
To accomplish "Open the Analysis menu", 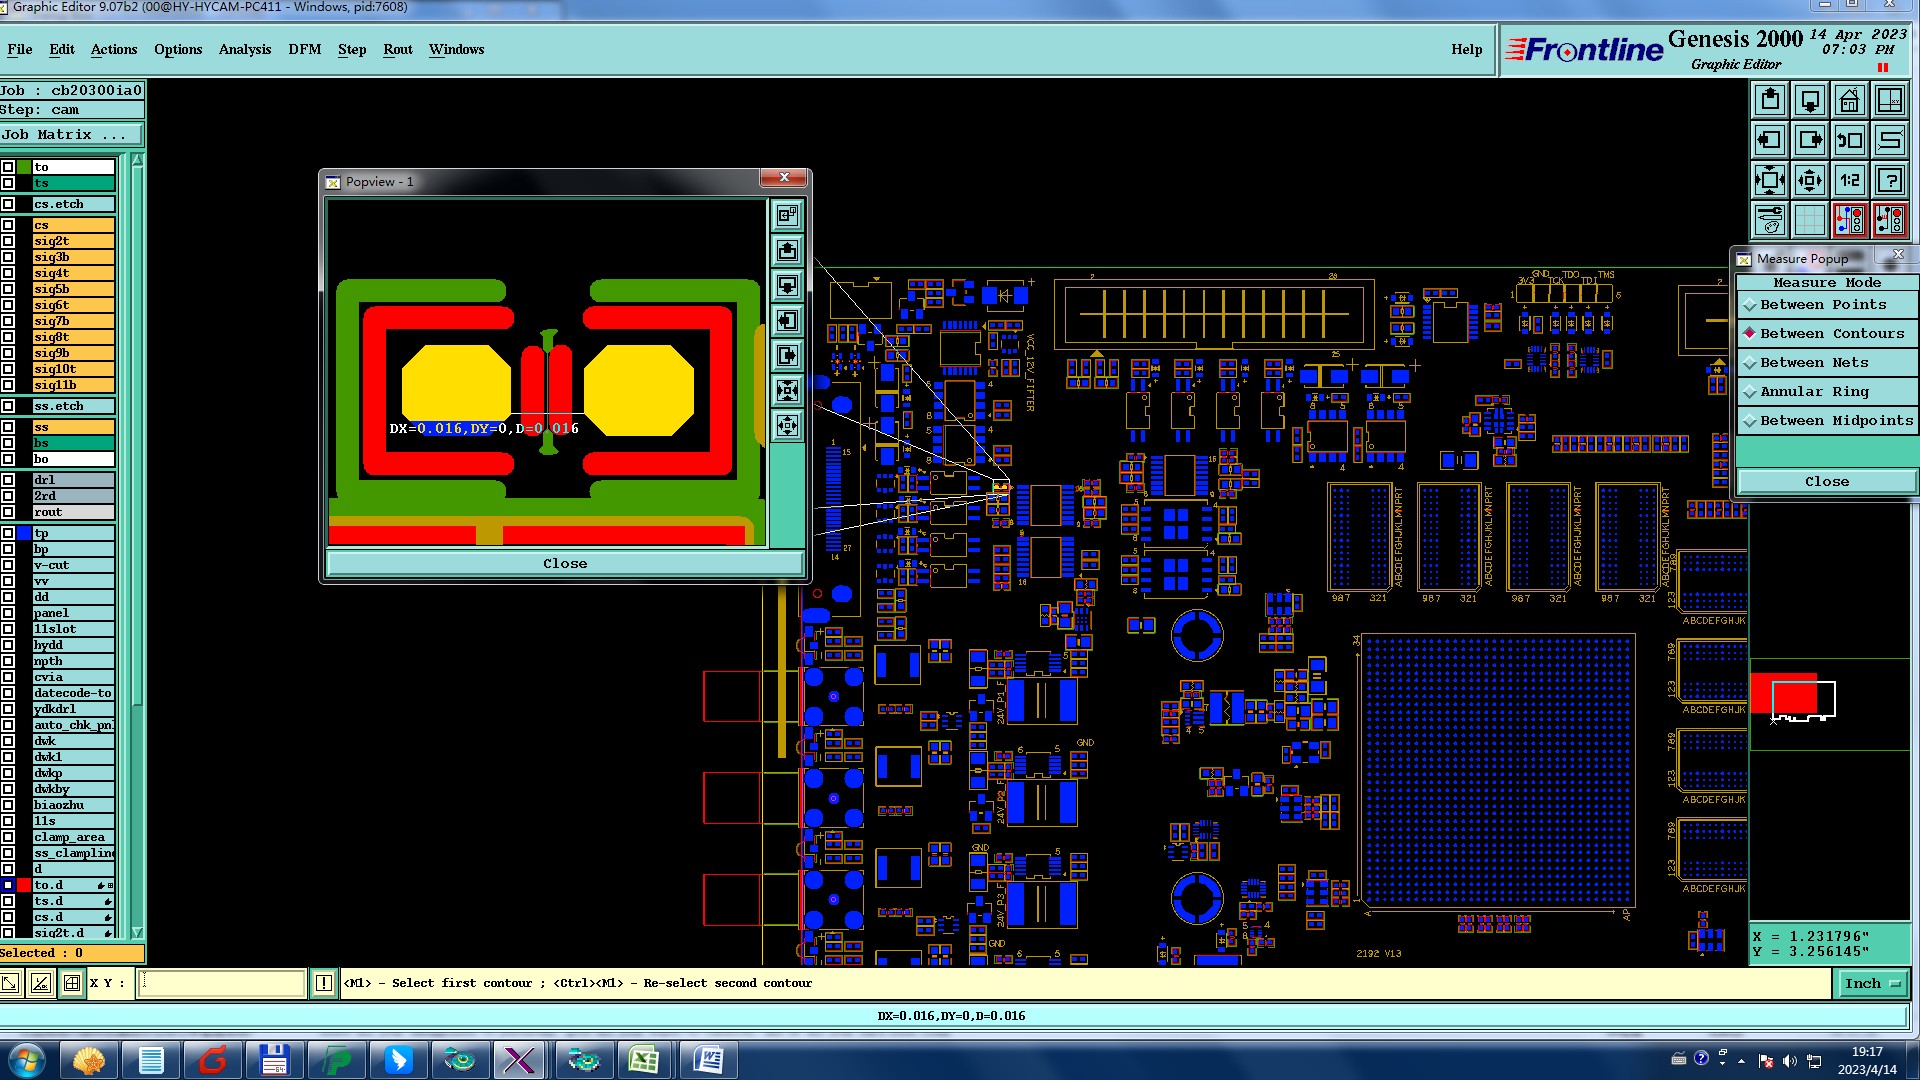I will point(244,49).
